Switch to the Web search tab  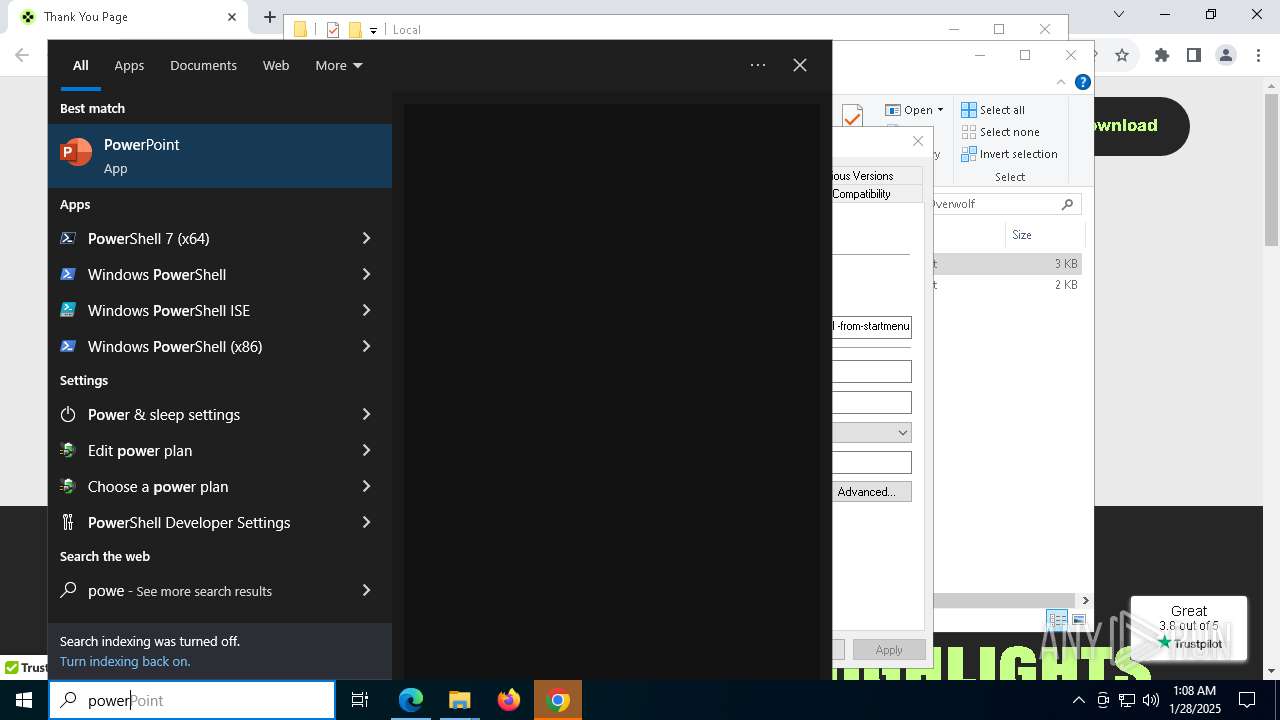tap(276, 65)
